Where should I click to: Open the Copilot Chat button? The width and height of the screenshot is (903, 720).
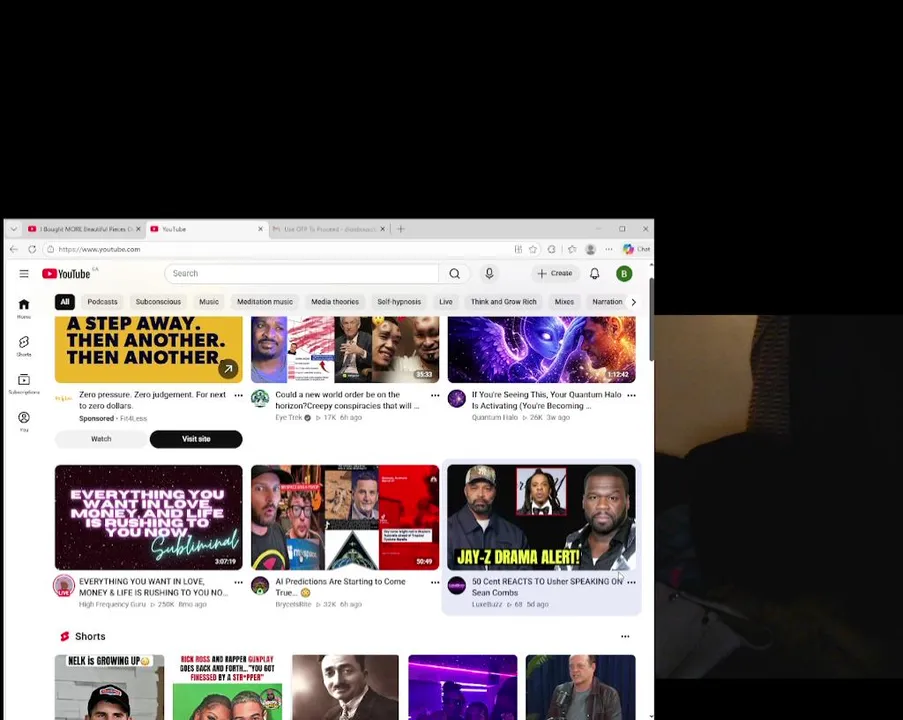point(636,249)
